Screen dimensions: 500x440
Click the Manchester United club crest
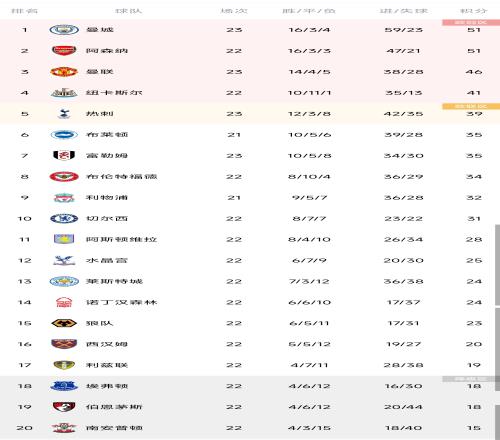(x=64, y=72)
